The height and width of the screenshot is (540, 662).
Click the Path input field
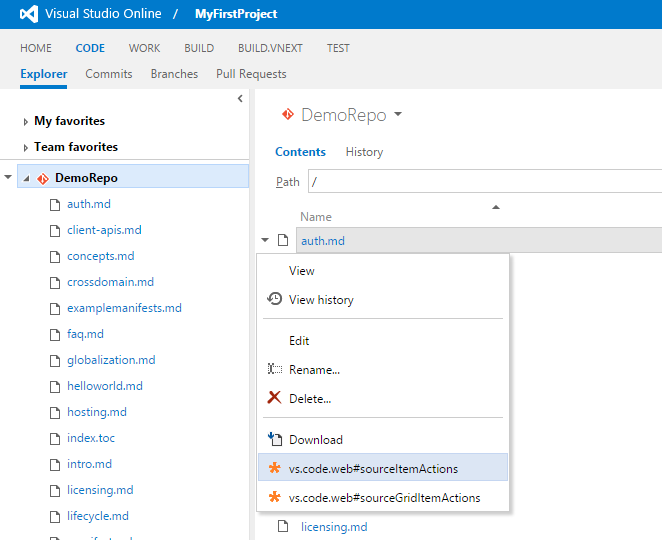485,181
